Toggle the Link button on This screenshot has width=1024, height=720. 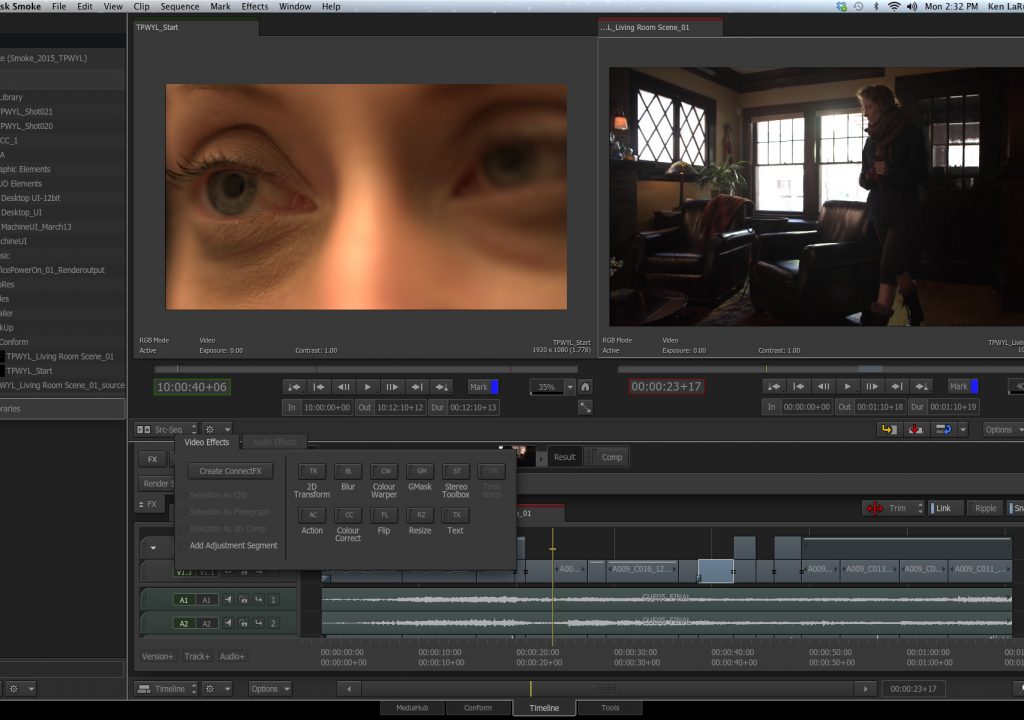(x=944, y=508)
